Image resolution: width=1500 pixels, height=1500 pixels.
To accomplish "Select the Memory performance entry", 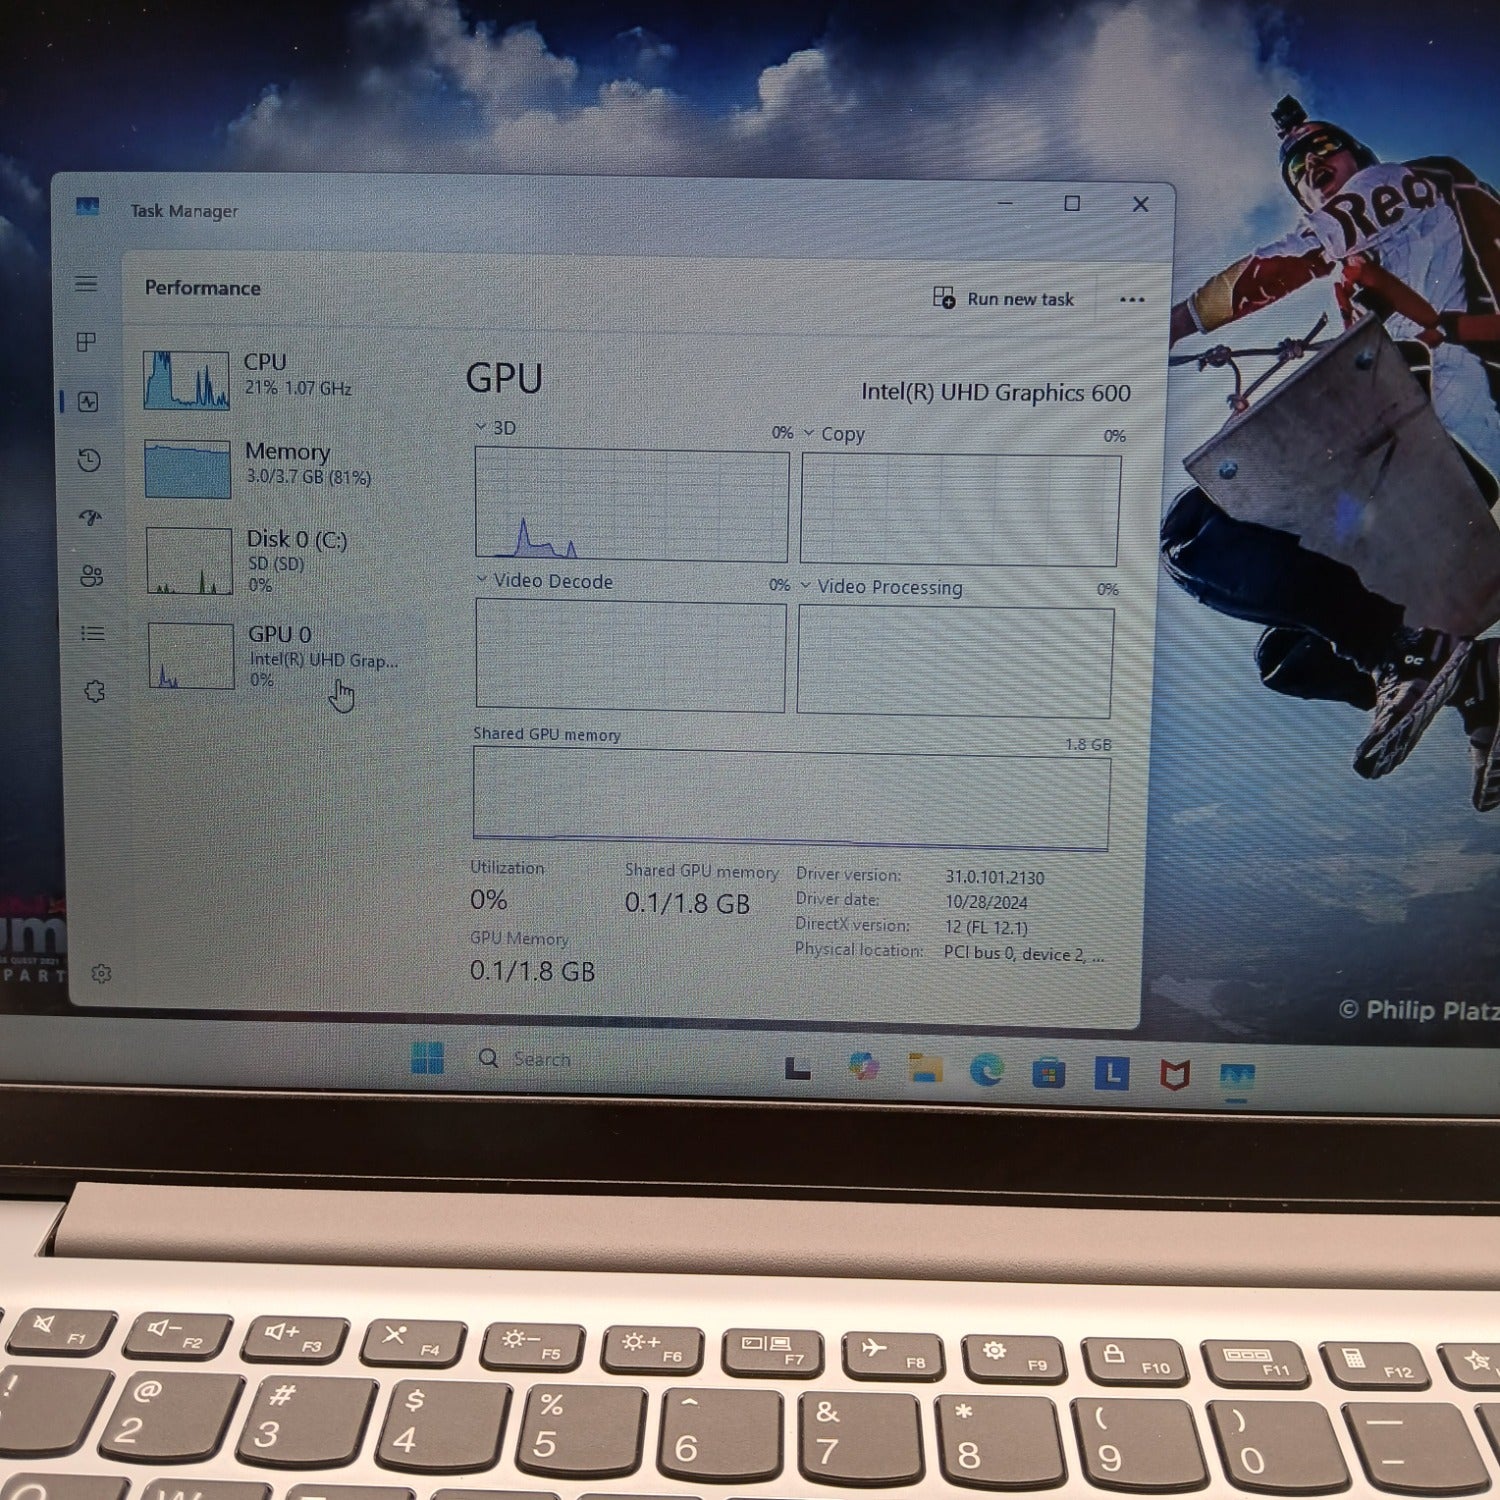I will (287, 467).
